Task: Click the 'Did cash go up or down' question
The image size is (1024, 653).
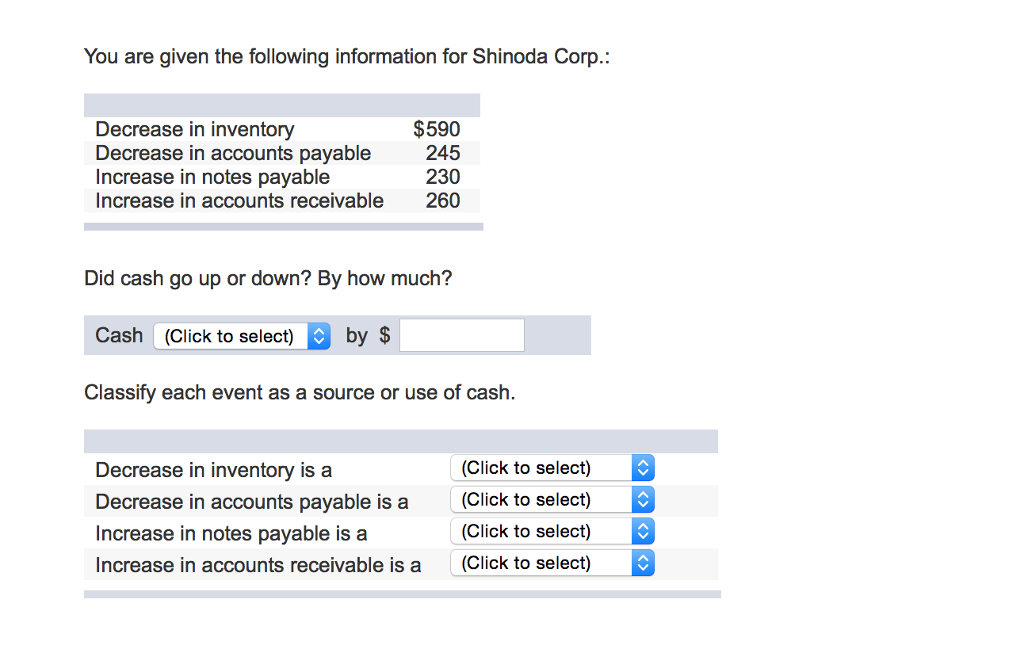Action: coord(268,278)
